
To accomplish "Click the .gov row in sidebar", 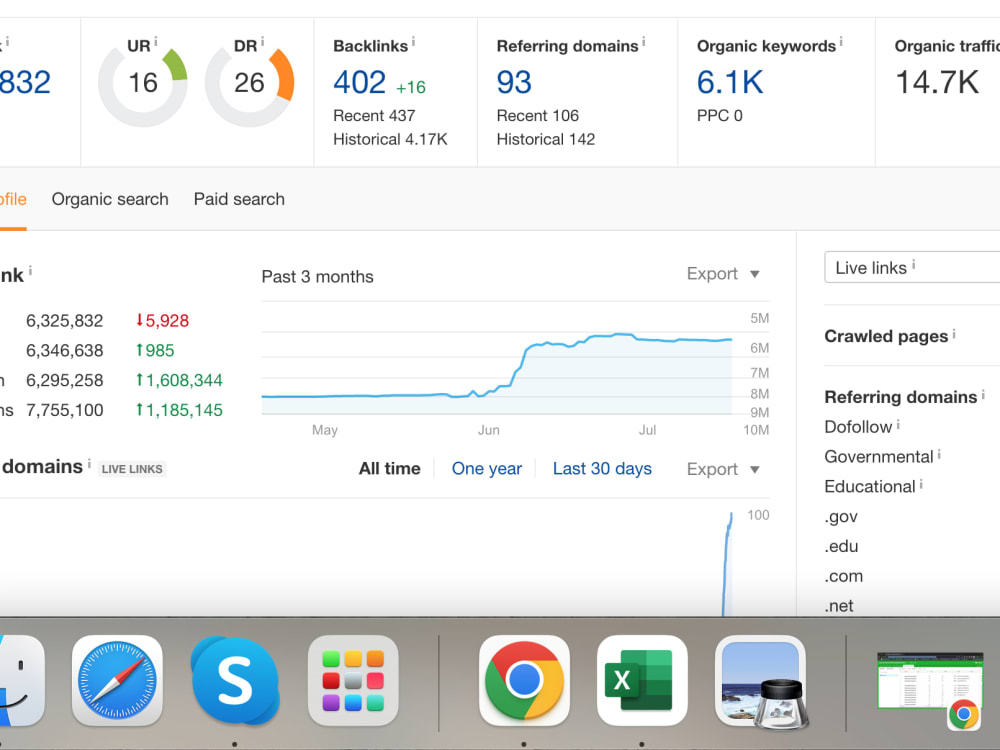I will point(841,517).
